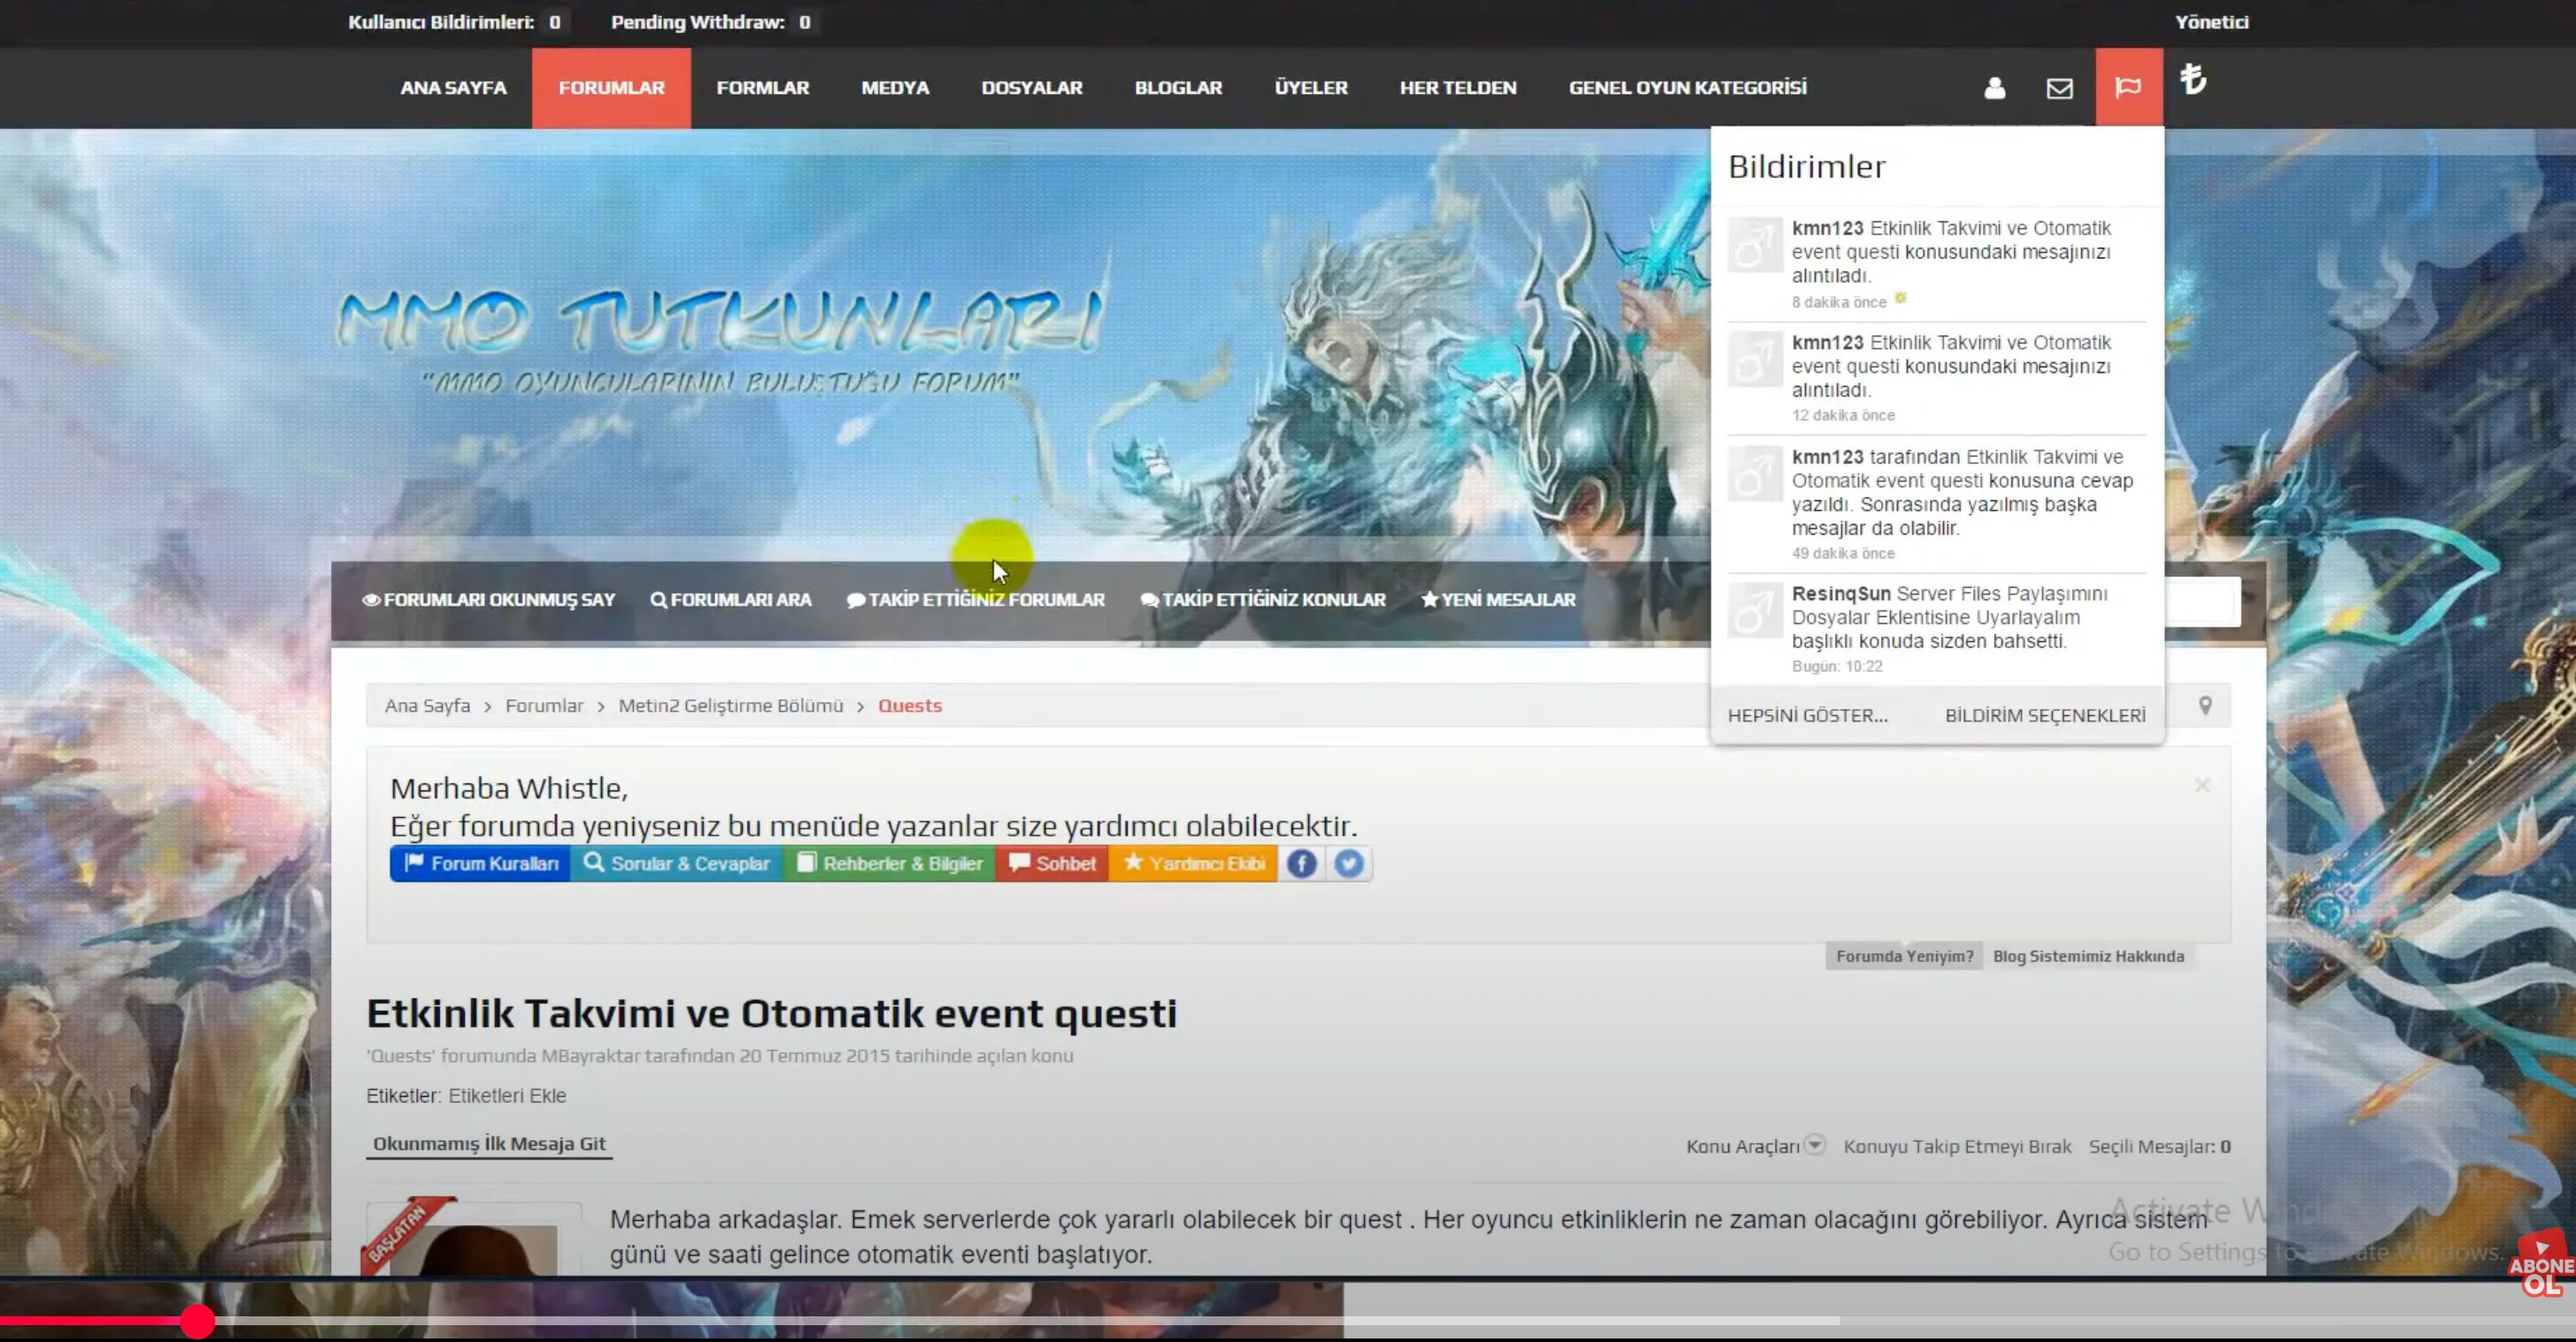Open the ÜYELER tab

1311,88
